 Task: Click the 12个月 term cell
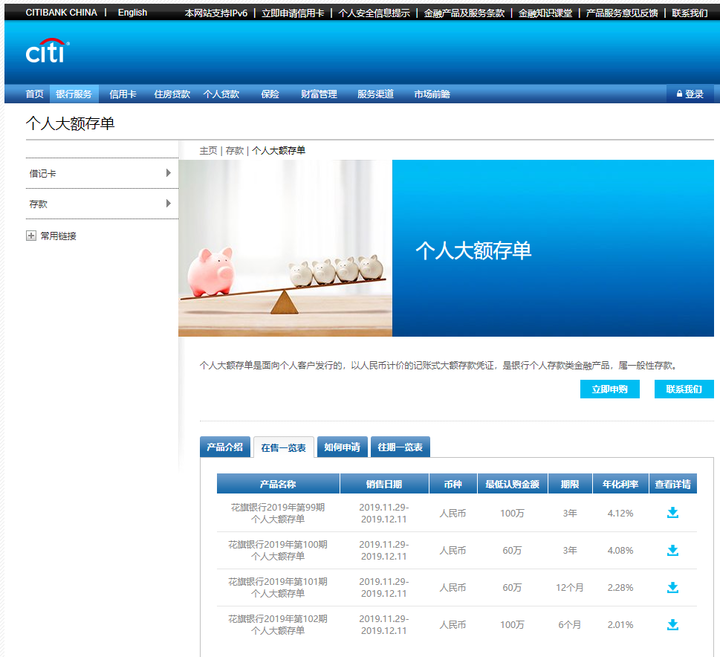(x=570, y=587)
